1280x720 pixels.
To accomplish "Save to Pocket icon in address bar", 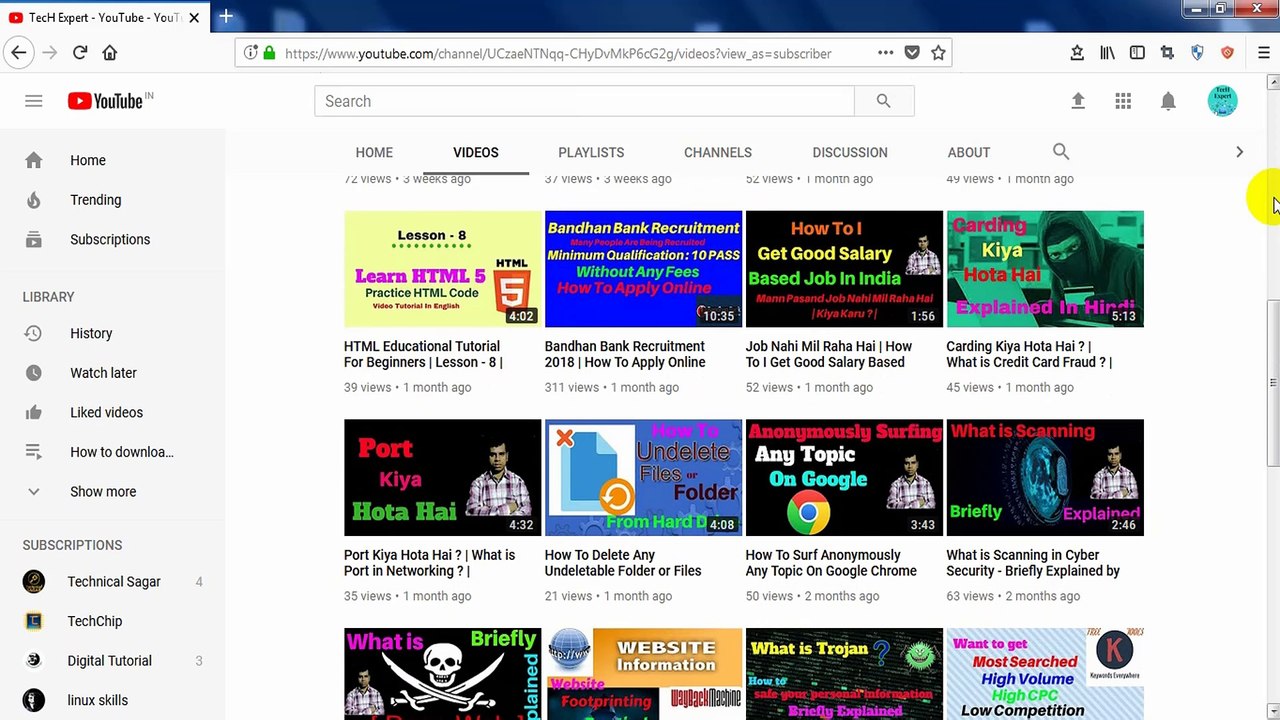I will point(912,53).
